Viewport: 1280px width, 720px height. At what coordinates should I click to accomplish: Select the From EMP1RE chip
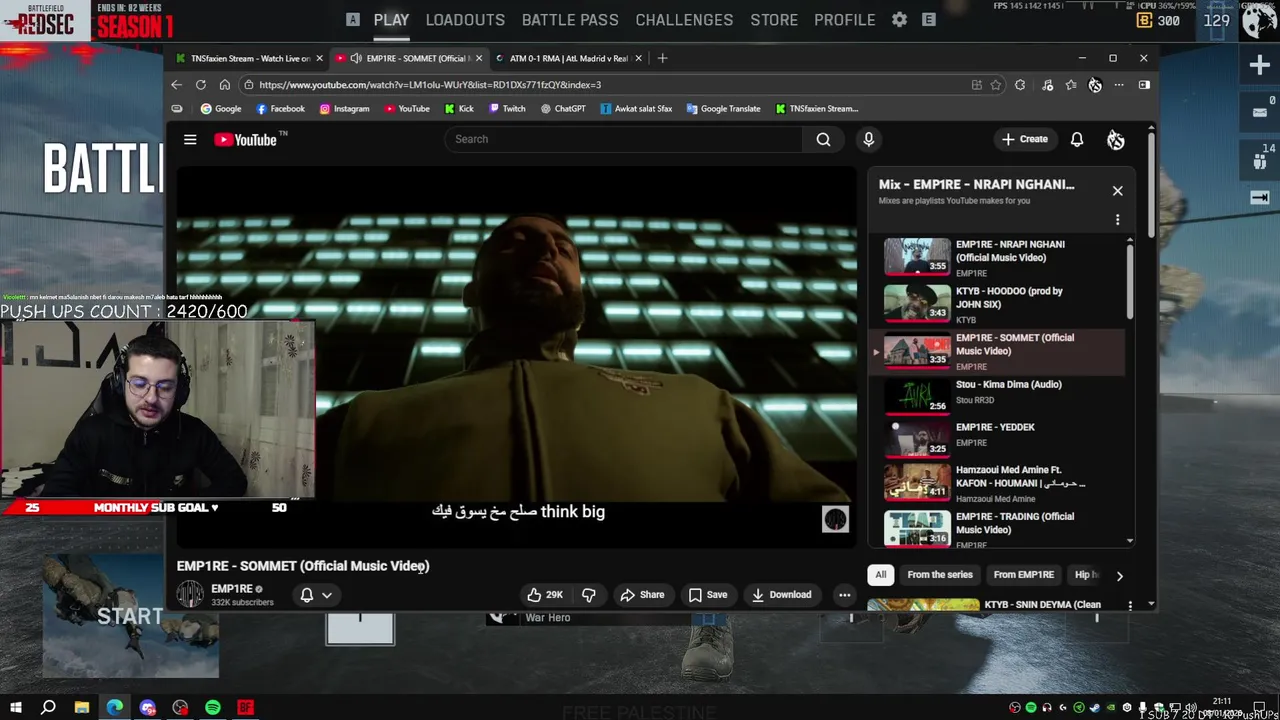[x=1023, y=575]
